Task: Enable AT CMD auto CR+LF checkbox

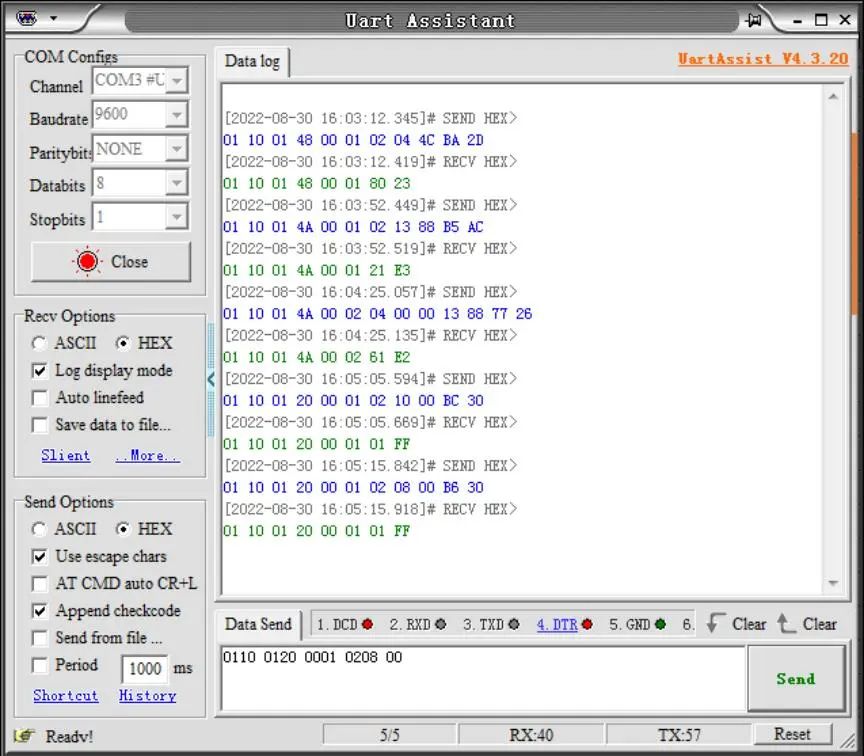Action: point(40,584)
